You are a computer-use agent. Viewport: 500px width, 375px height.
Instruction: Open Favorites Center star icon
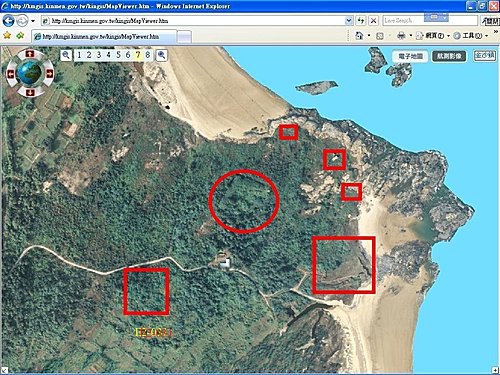point(7,35)
